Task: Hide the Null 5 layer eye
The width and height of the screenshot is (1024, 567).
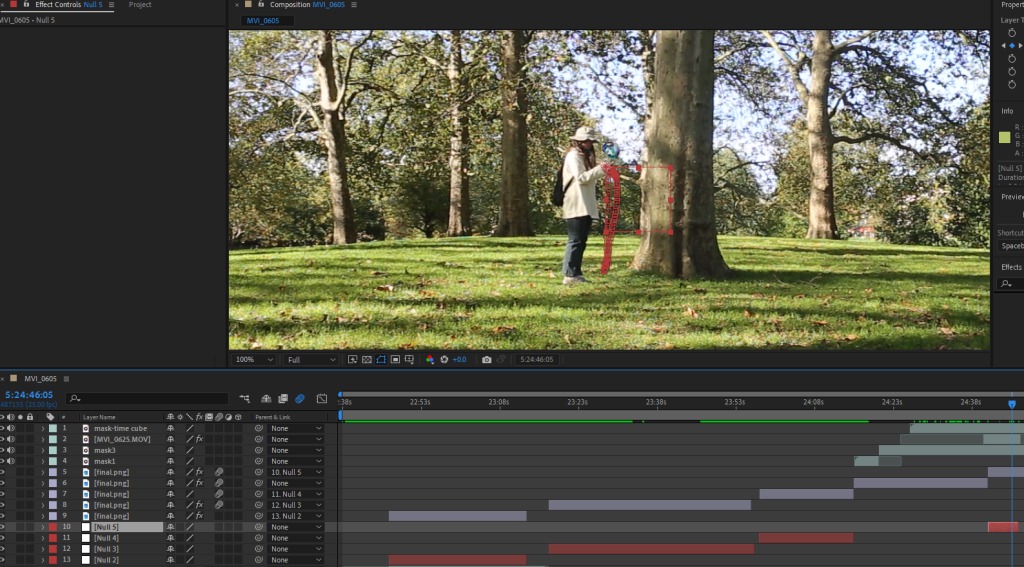Action: pyautogui.click(x=2, y=527)
